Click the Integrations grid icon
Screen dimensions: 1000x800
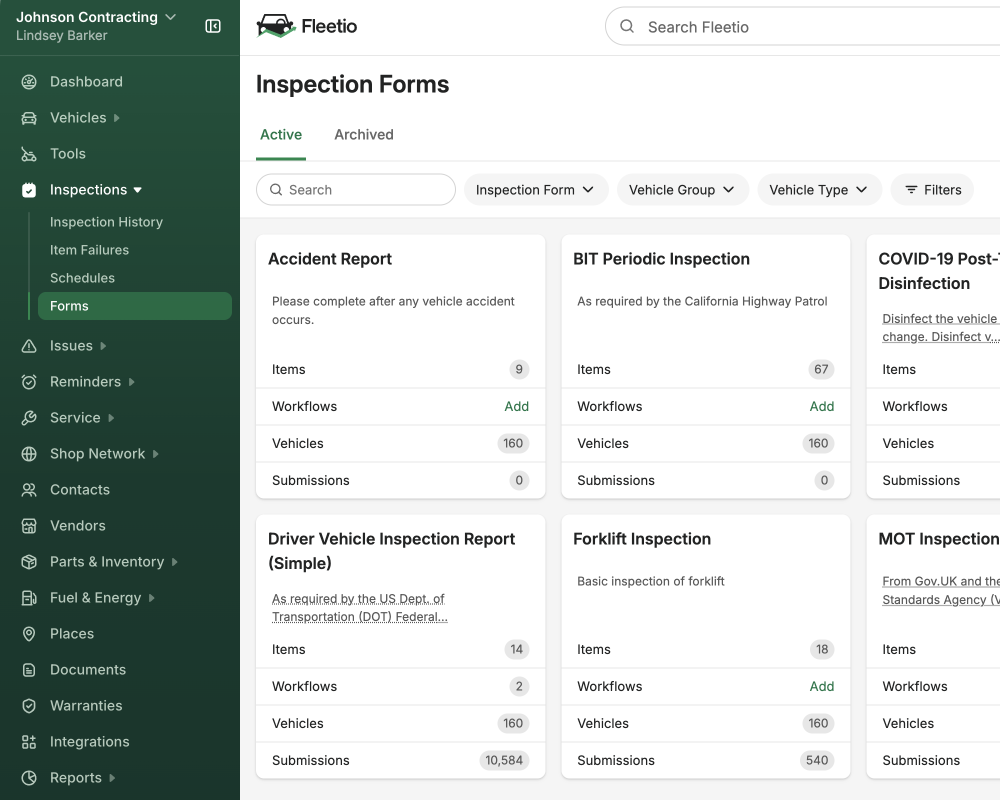pos(29,742)
